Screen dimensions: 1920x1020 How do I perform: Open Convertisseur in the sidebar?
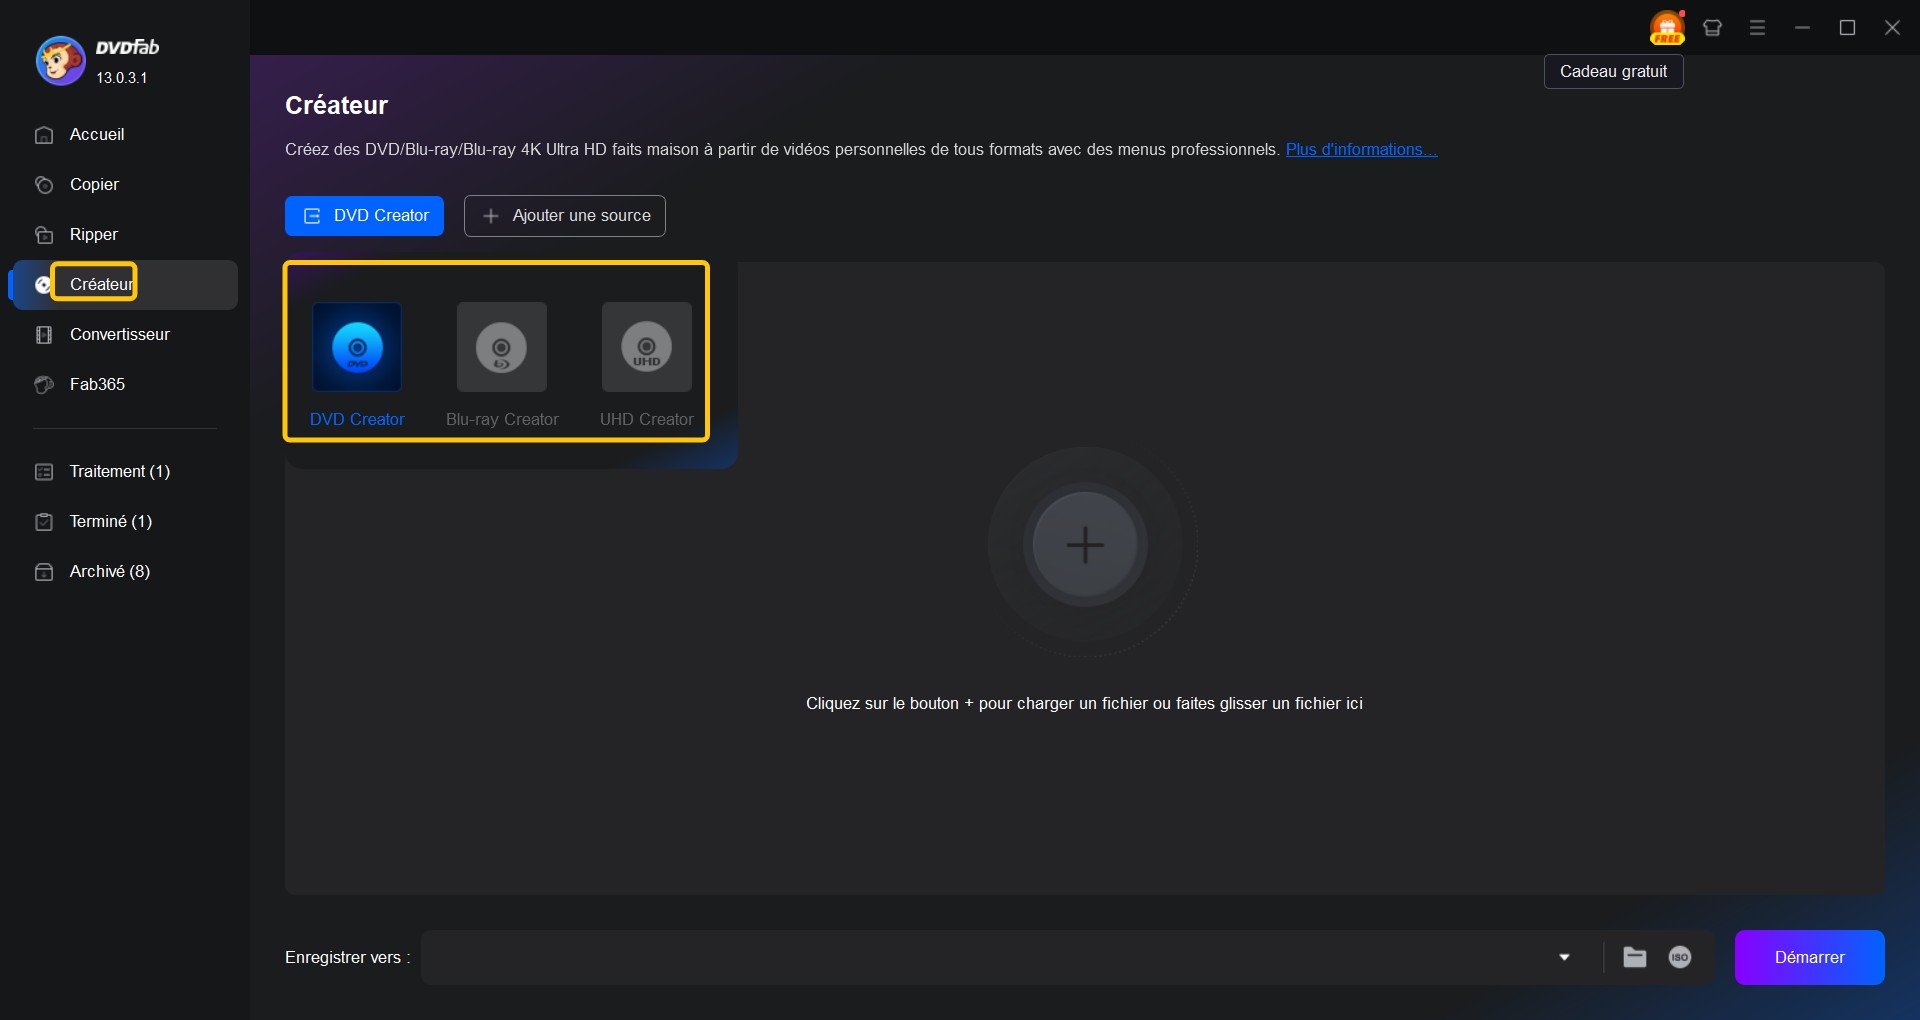tap(119, 335)
